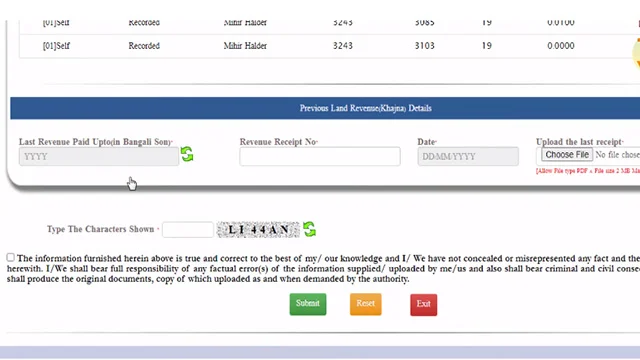Screen dimensions: 640x360
Task: Tick the declaration checkbox
Action: click(x=11, y=257)
